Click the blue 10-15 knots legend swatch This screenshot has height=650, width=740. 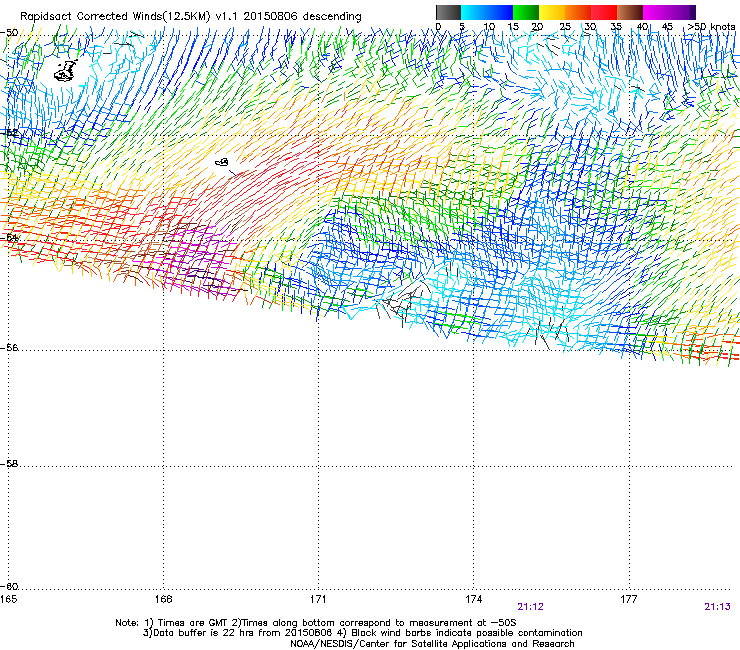tap(500, 12)
